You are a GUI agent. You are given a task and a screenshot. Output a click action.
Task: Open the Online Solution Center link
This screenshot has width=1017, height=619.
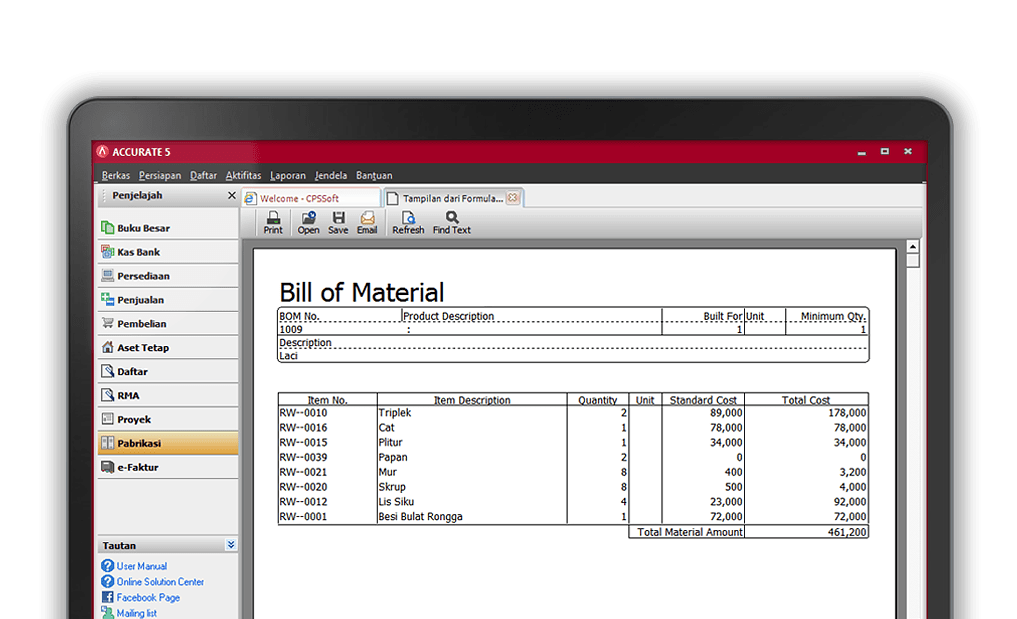pos(160,581)
